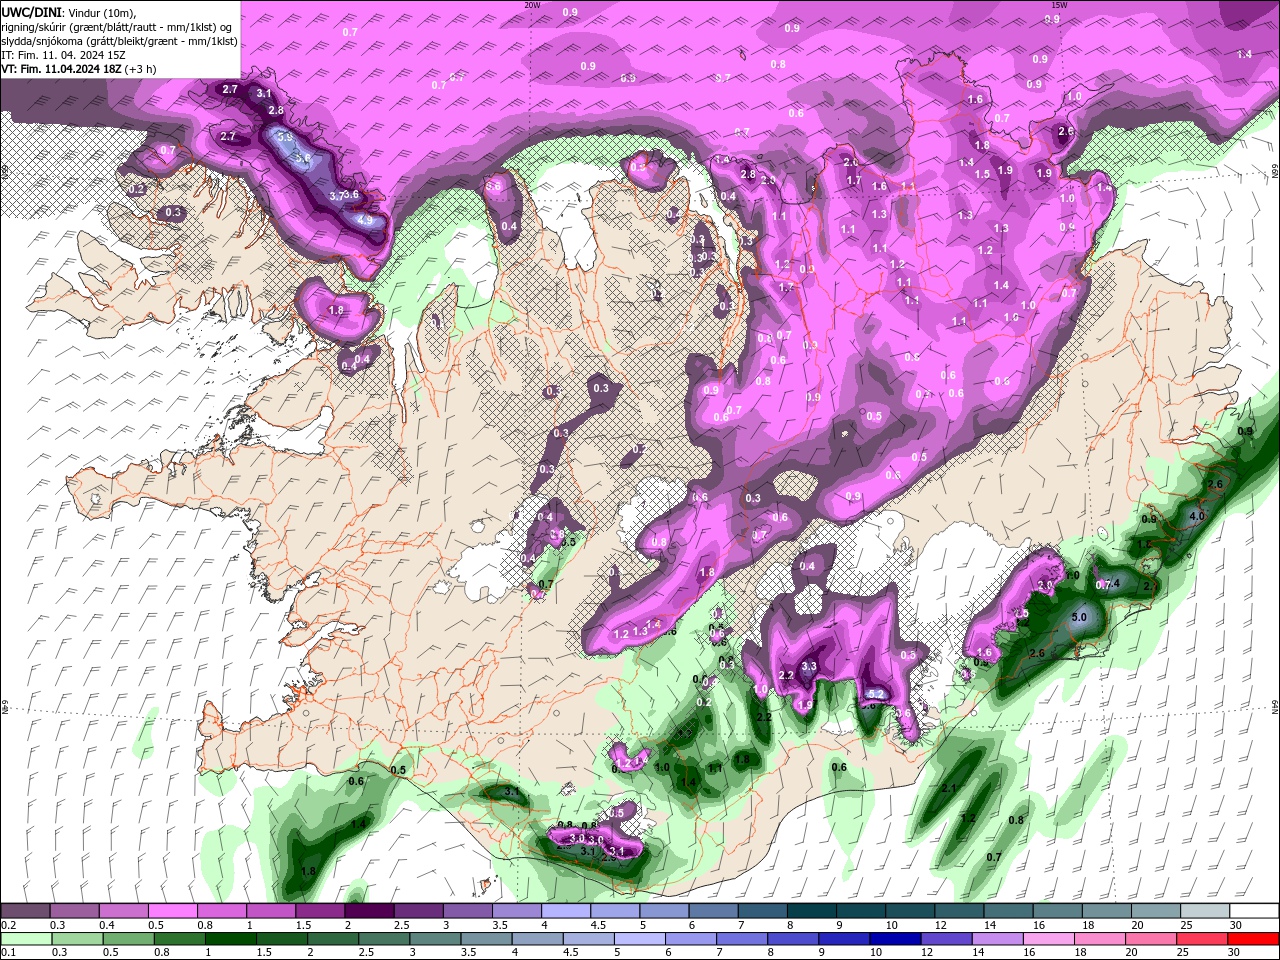Click the '0.4' label in the snow legend
1280x960 pixels.
(107, 925)
